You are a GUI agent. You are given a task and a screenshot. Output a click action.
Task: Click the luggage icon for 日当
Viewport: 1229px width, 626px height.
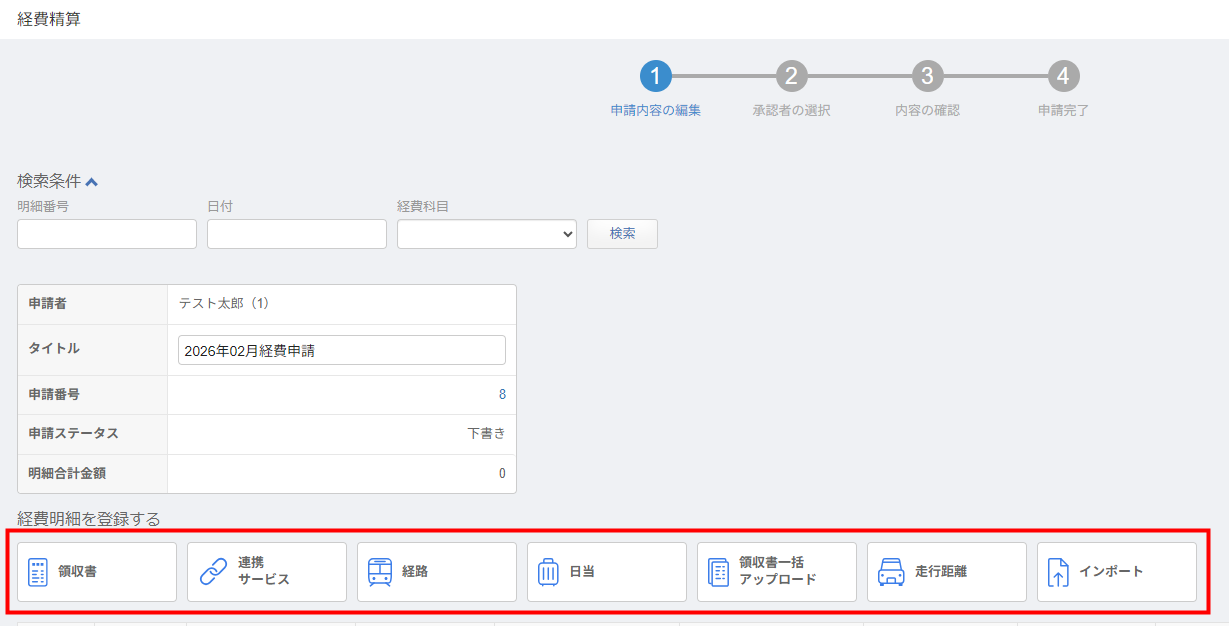[x=548, y=572]
